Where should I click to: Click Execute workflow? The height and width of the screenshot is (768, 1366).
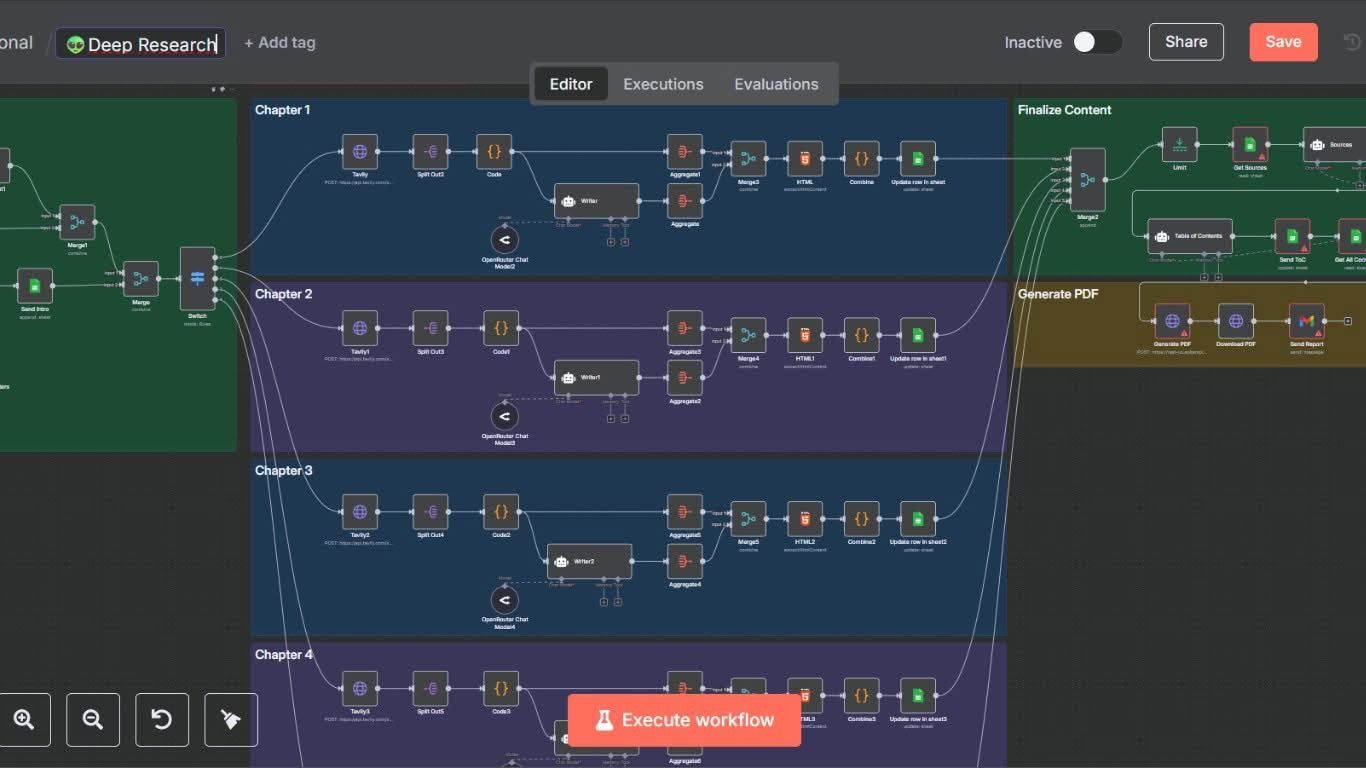684,720
